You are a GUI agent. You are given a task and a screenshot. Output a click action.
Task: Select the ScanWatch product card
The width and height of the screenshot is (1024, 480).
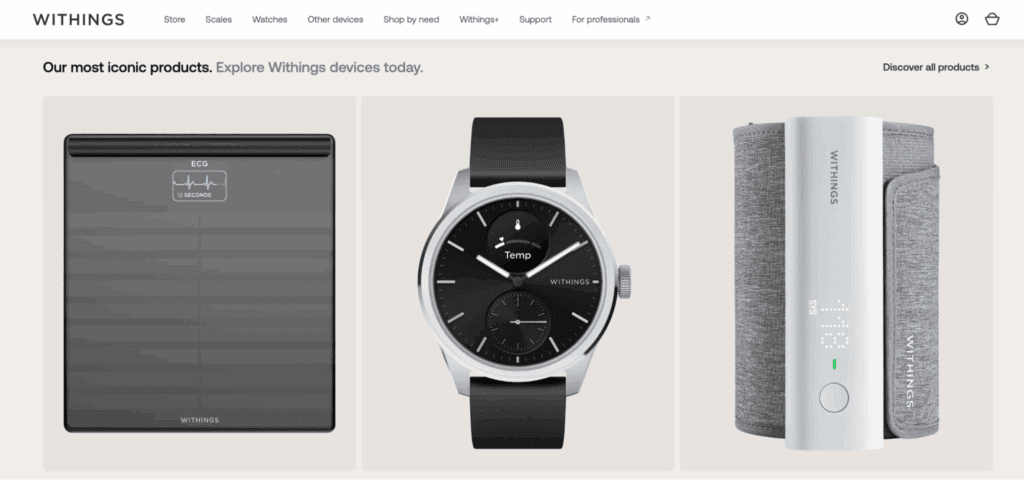[518, 283]
